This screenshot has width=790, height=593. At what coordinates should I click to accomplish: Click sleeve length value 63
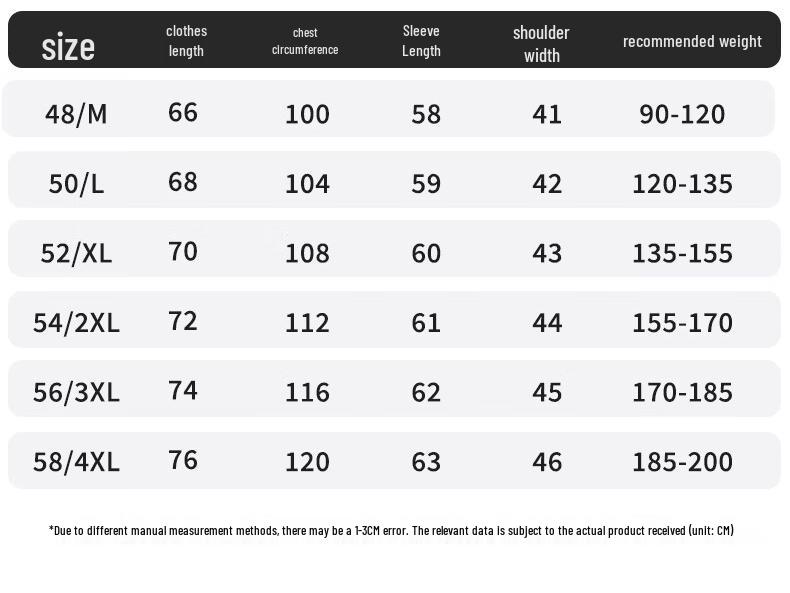(x=426, y=462)
